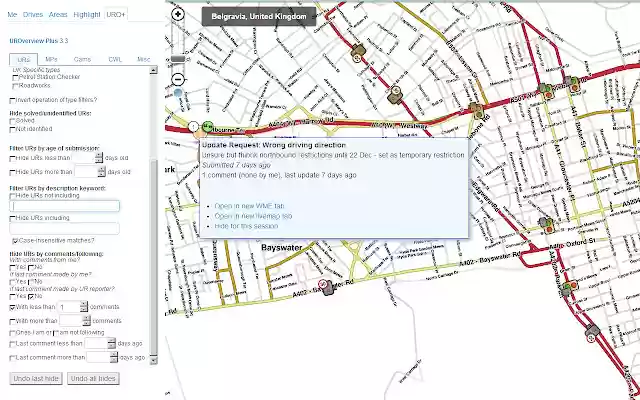The image size is (640, 400).
Task: Check Yes for With comments from me
Action: [x=12, y=268]
